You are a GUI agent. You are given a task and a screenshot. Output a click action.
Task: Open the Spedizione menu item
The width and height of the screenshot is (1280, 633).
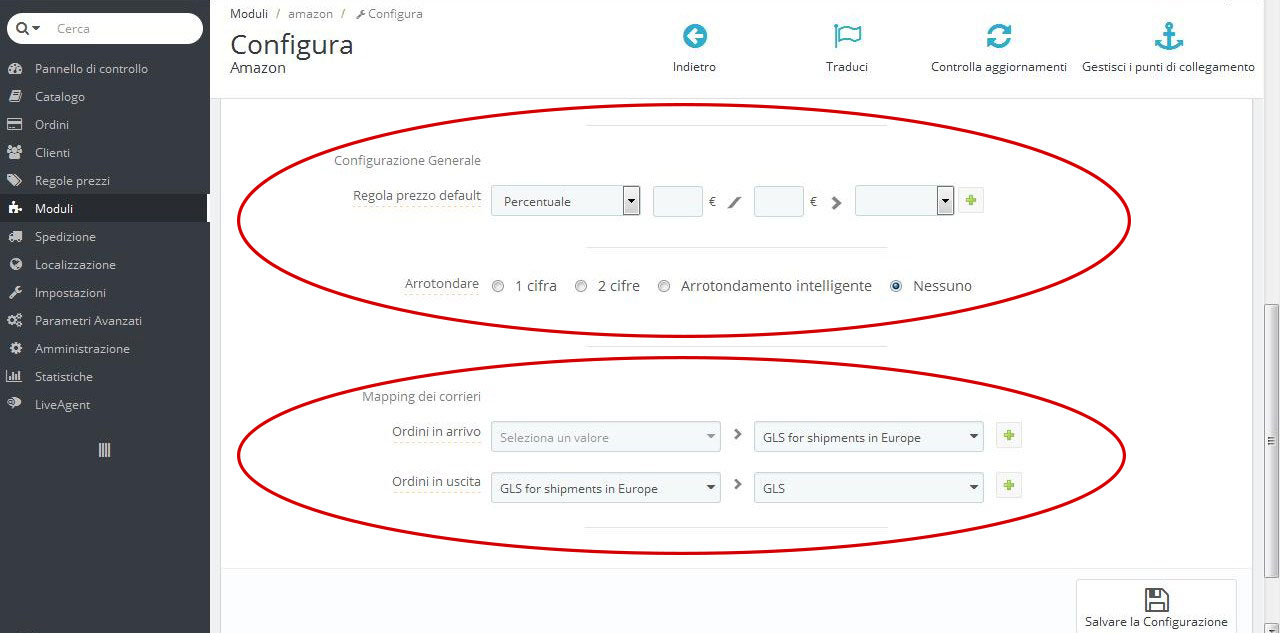[104, 237]
